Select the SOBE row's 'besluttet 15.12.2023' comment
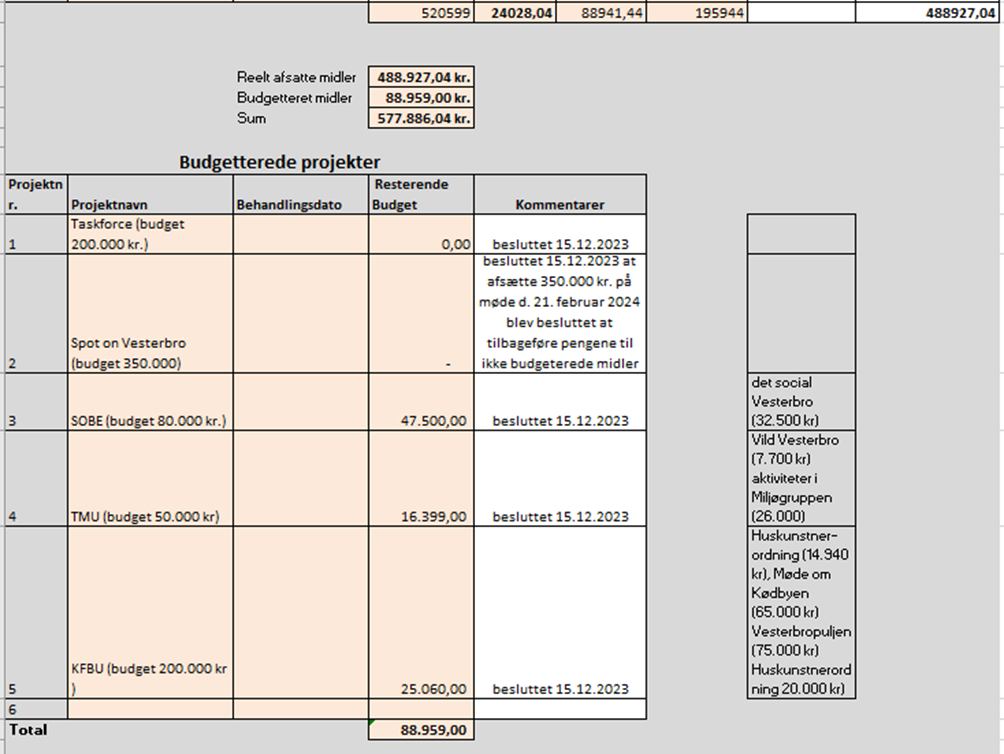This screenshot has height=754, width=1004. click(560, 402)
